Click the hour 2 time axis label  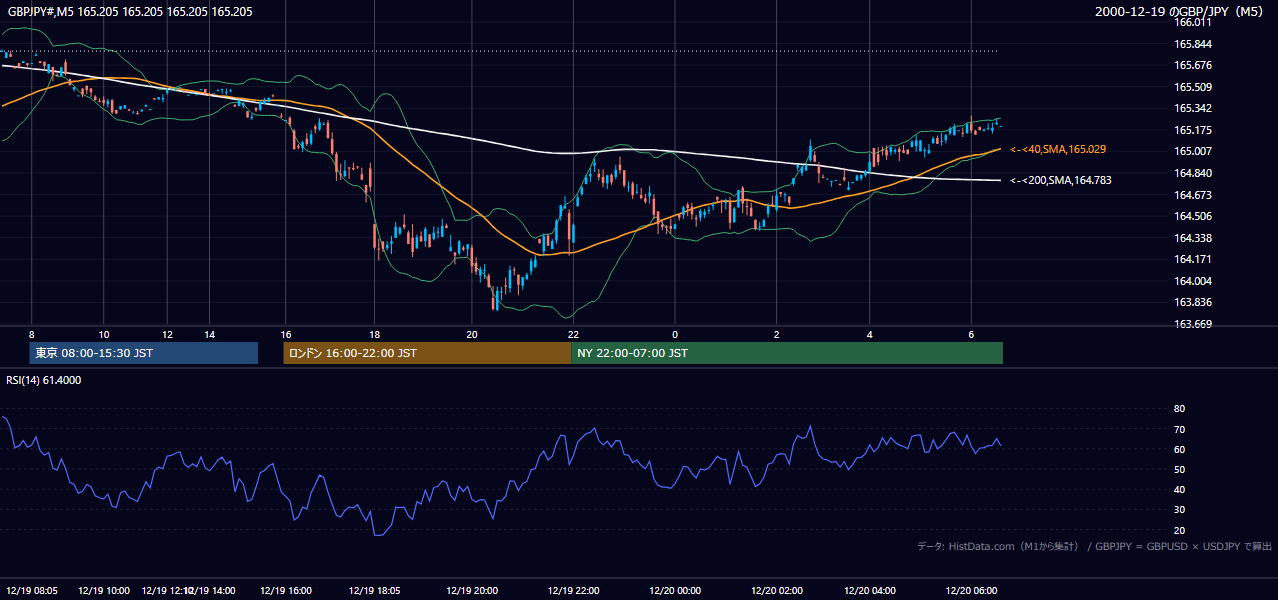[x=777, y=334]
